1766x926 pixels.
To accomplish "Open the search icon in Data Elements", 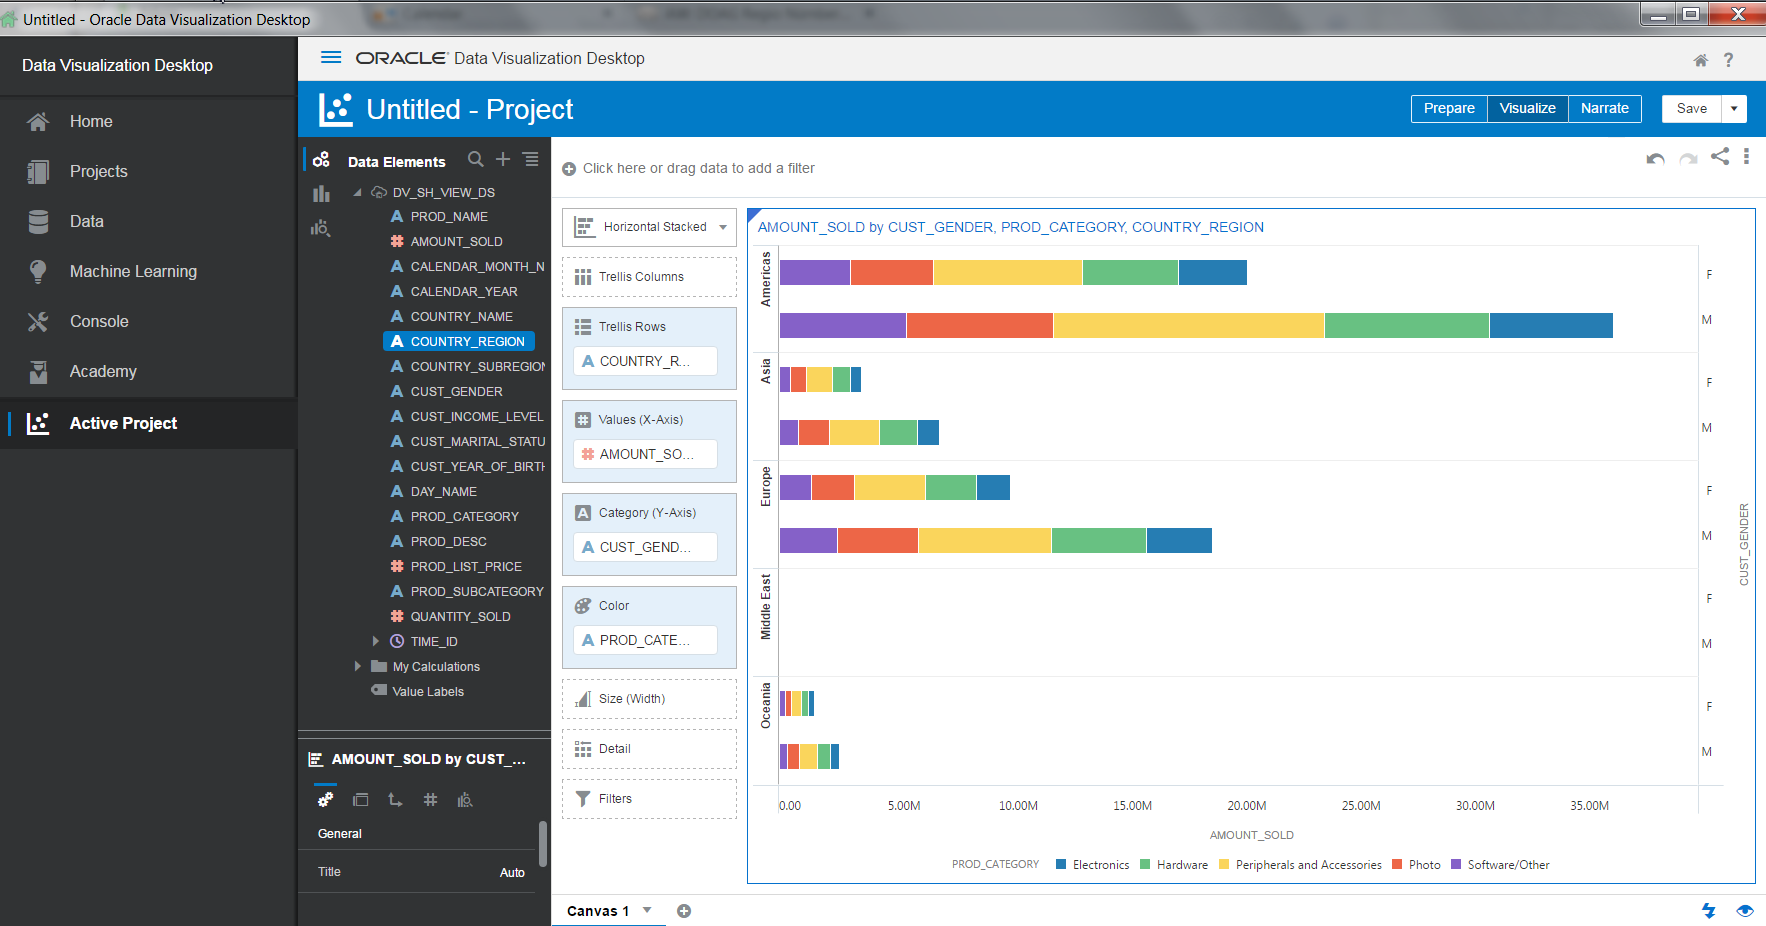I will 476,160.
